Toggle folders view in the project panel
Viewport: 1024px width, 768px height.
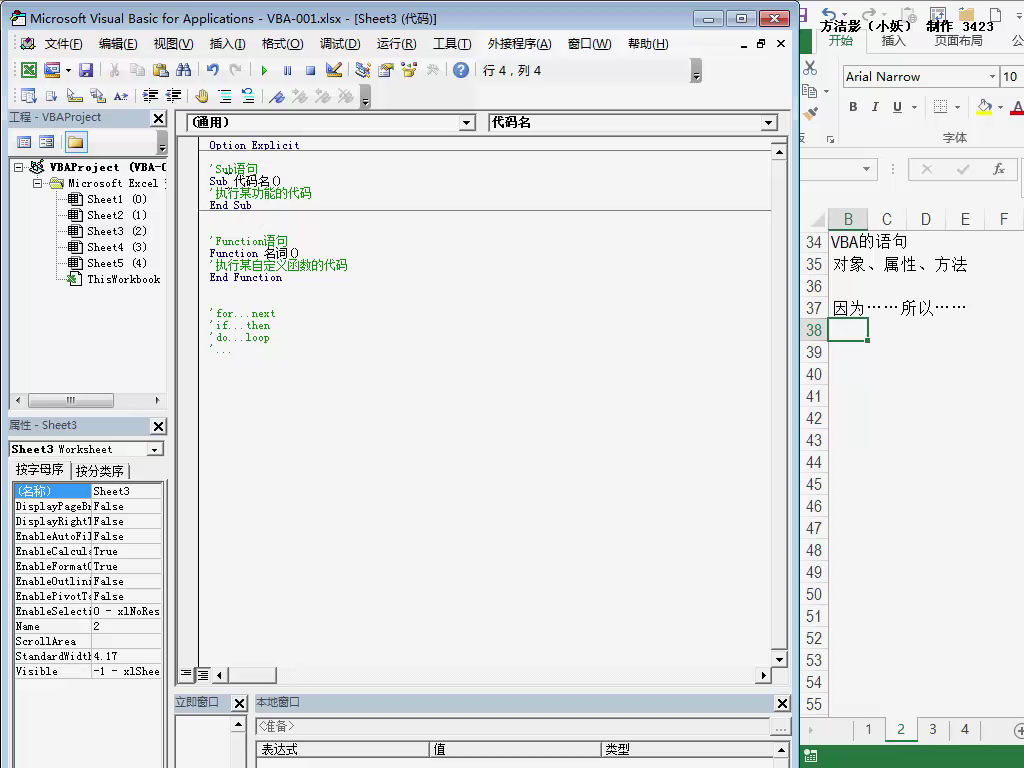coord(76,142)
